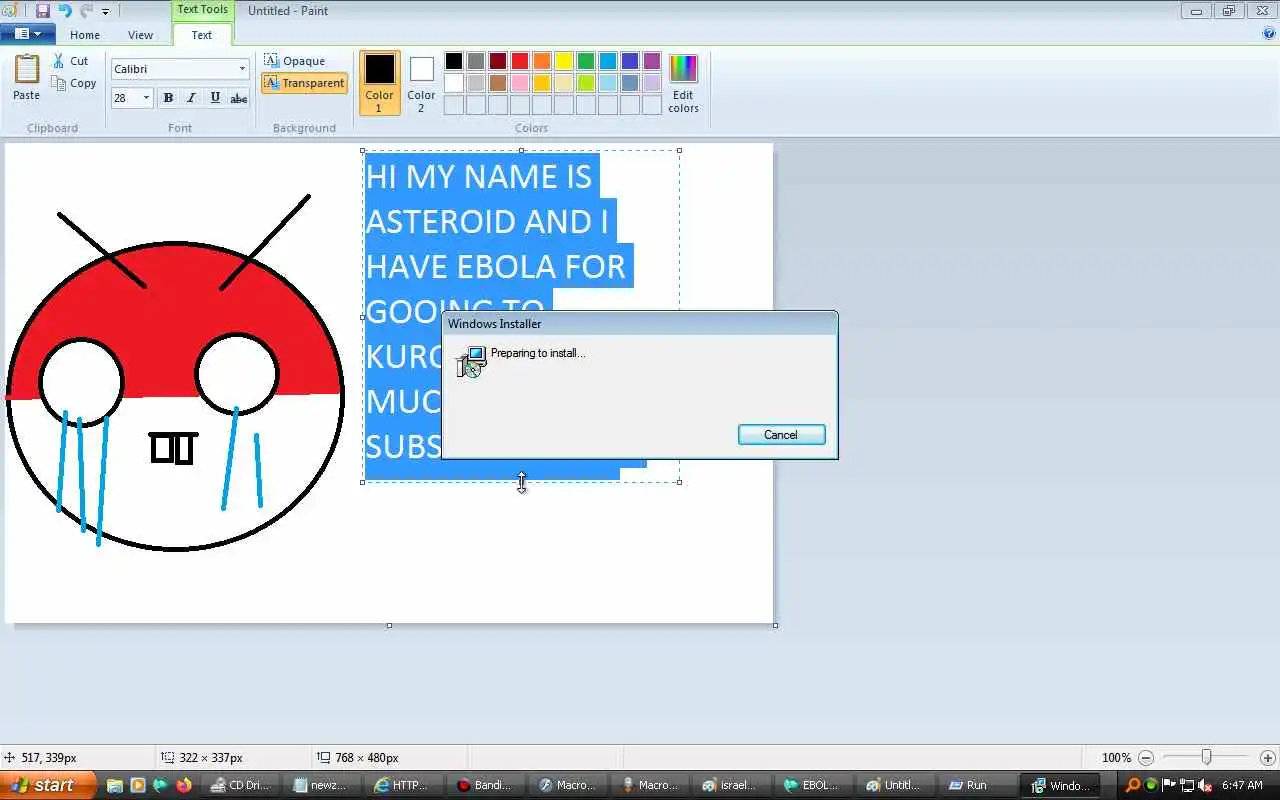Cancel the Windows Installer dialog
The height and width of the screenshot is (800, 1280).
tap(781, 435)
